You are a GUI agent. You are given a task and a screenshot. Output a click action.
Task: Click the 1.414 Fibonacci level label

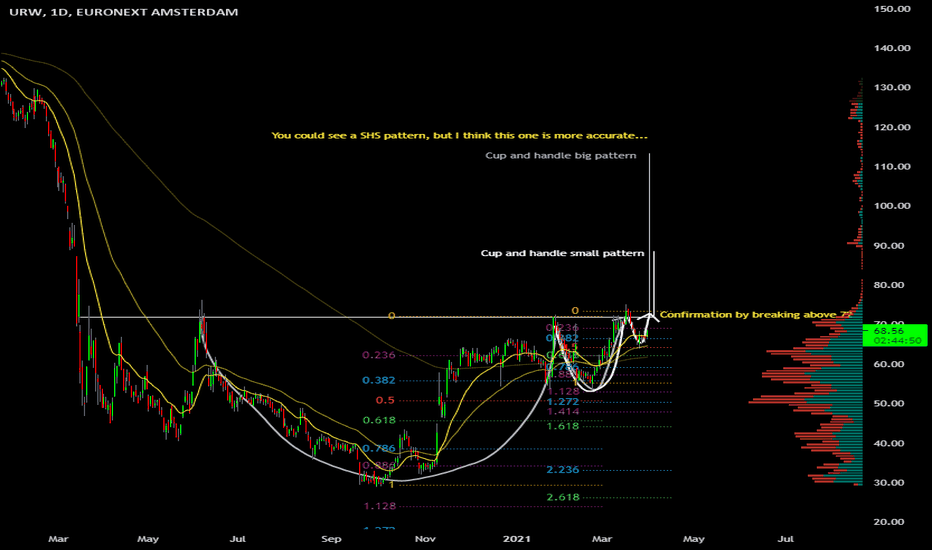coord(563,411)
